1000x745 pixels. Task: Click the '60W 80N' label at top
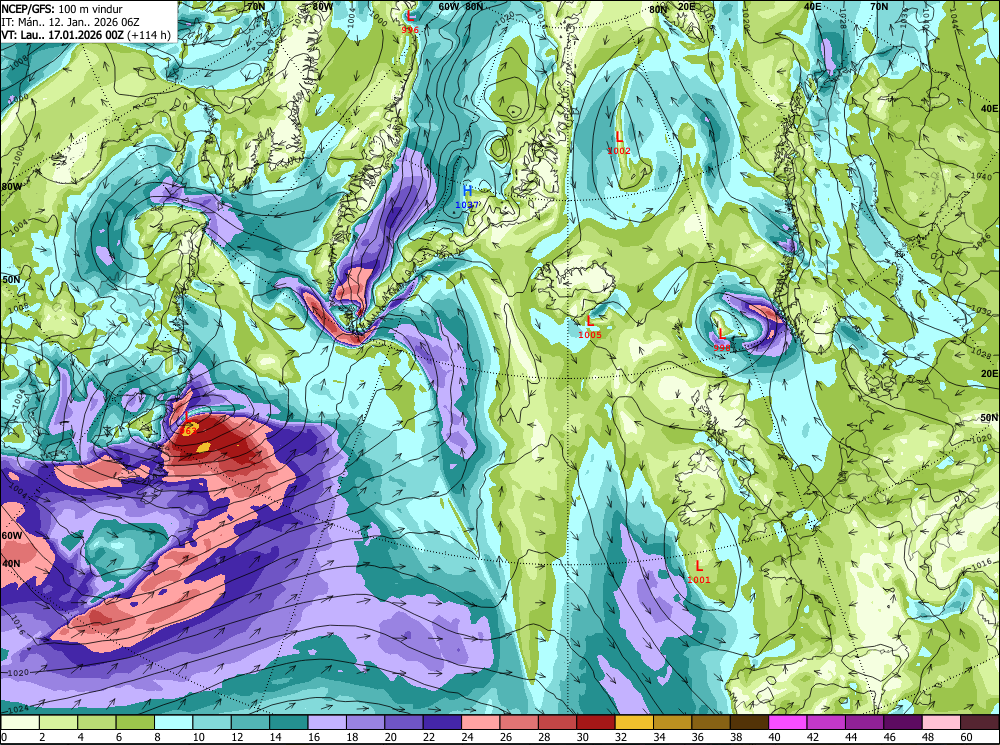pos(460,6)
